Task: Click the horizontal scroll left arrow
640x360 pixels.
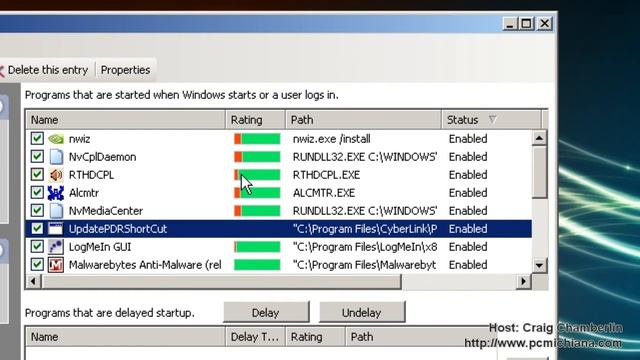Action: pyautogui.click(x=33, y=281)
